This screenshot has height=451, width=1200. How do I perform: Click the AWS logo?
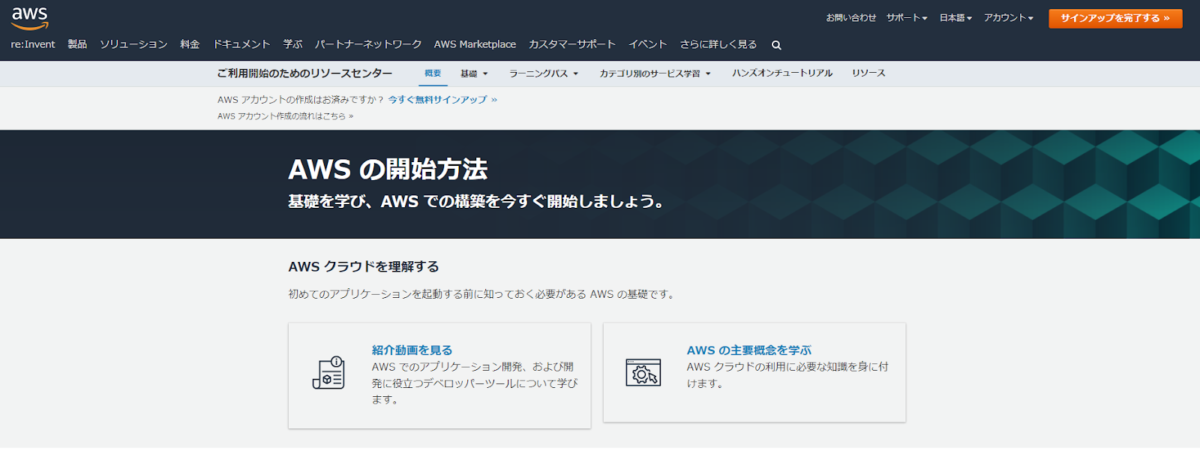click(x=30, y=16)
